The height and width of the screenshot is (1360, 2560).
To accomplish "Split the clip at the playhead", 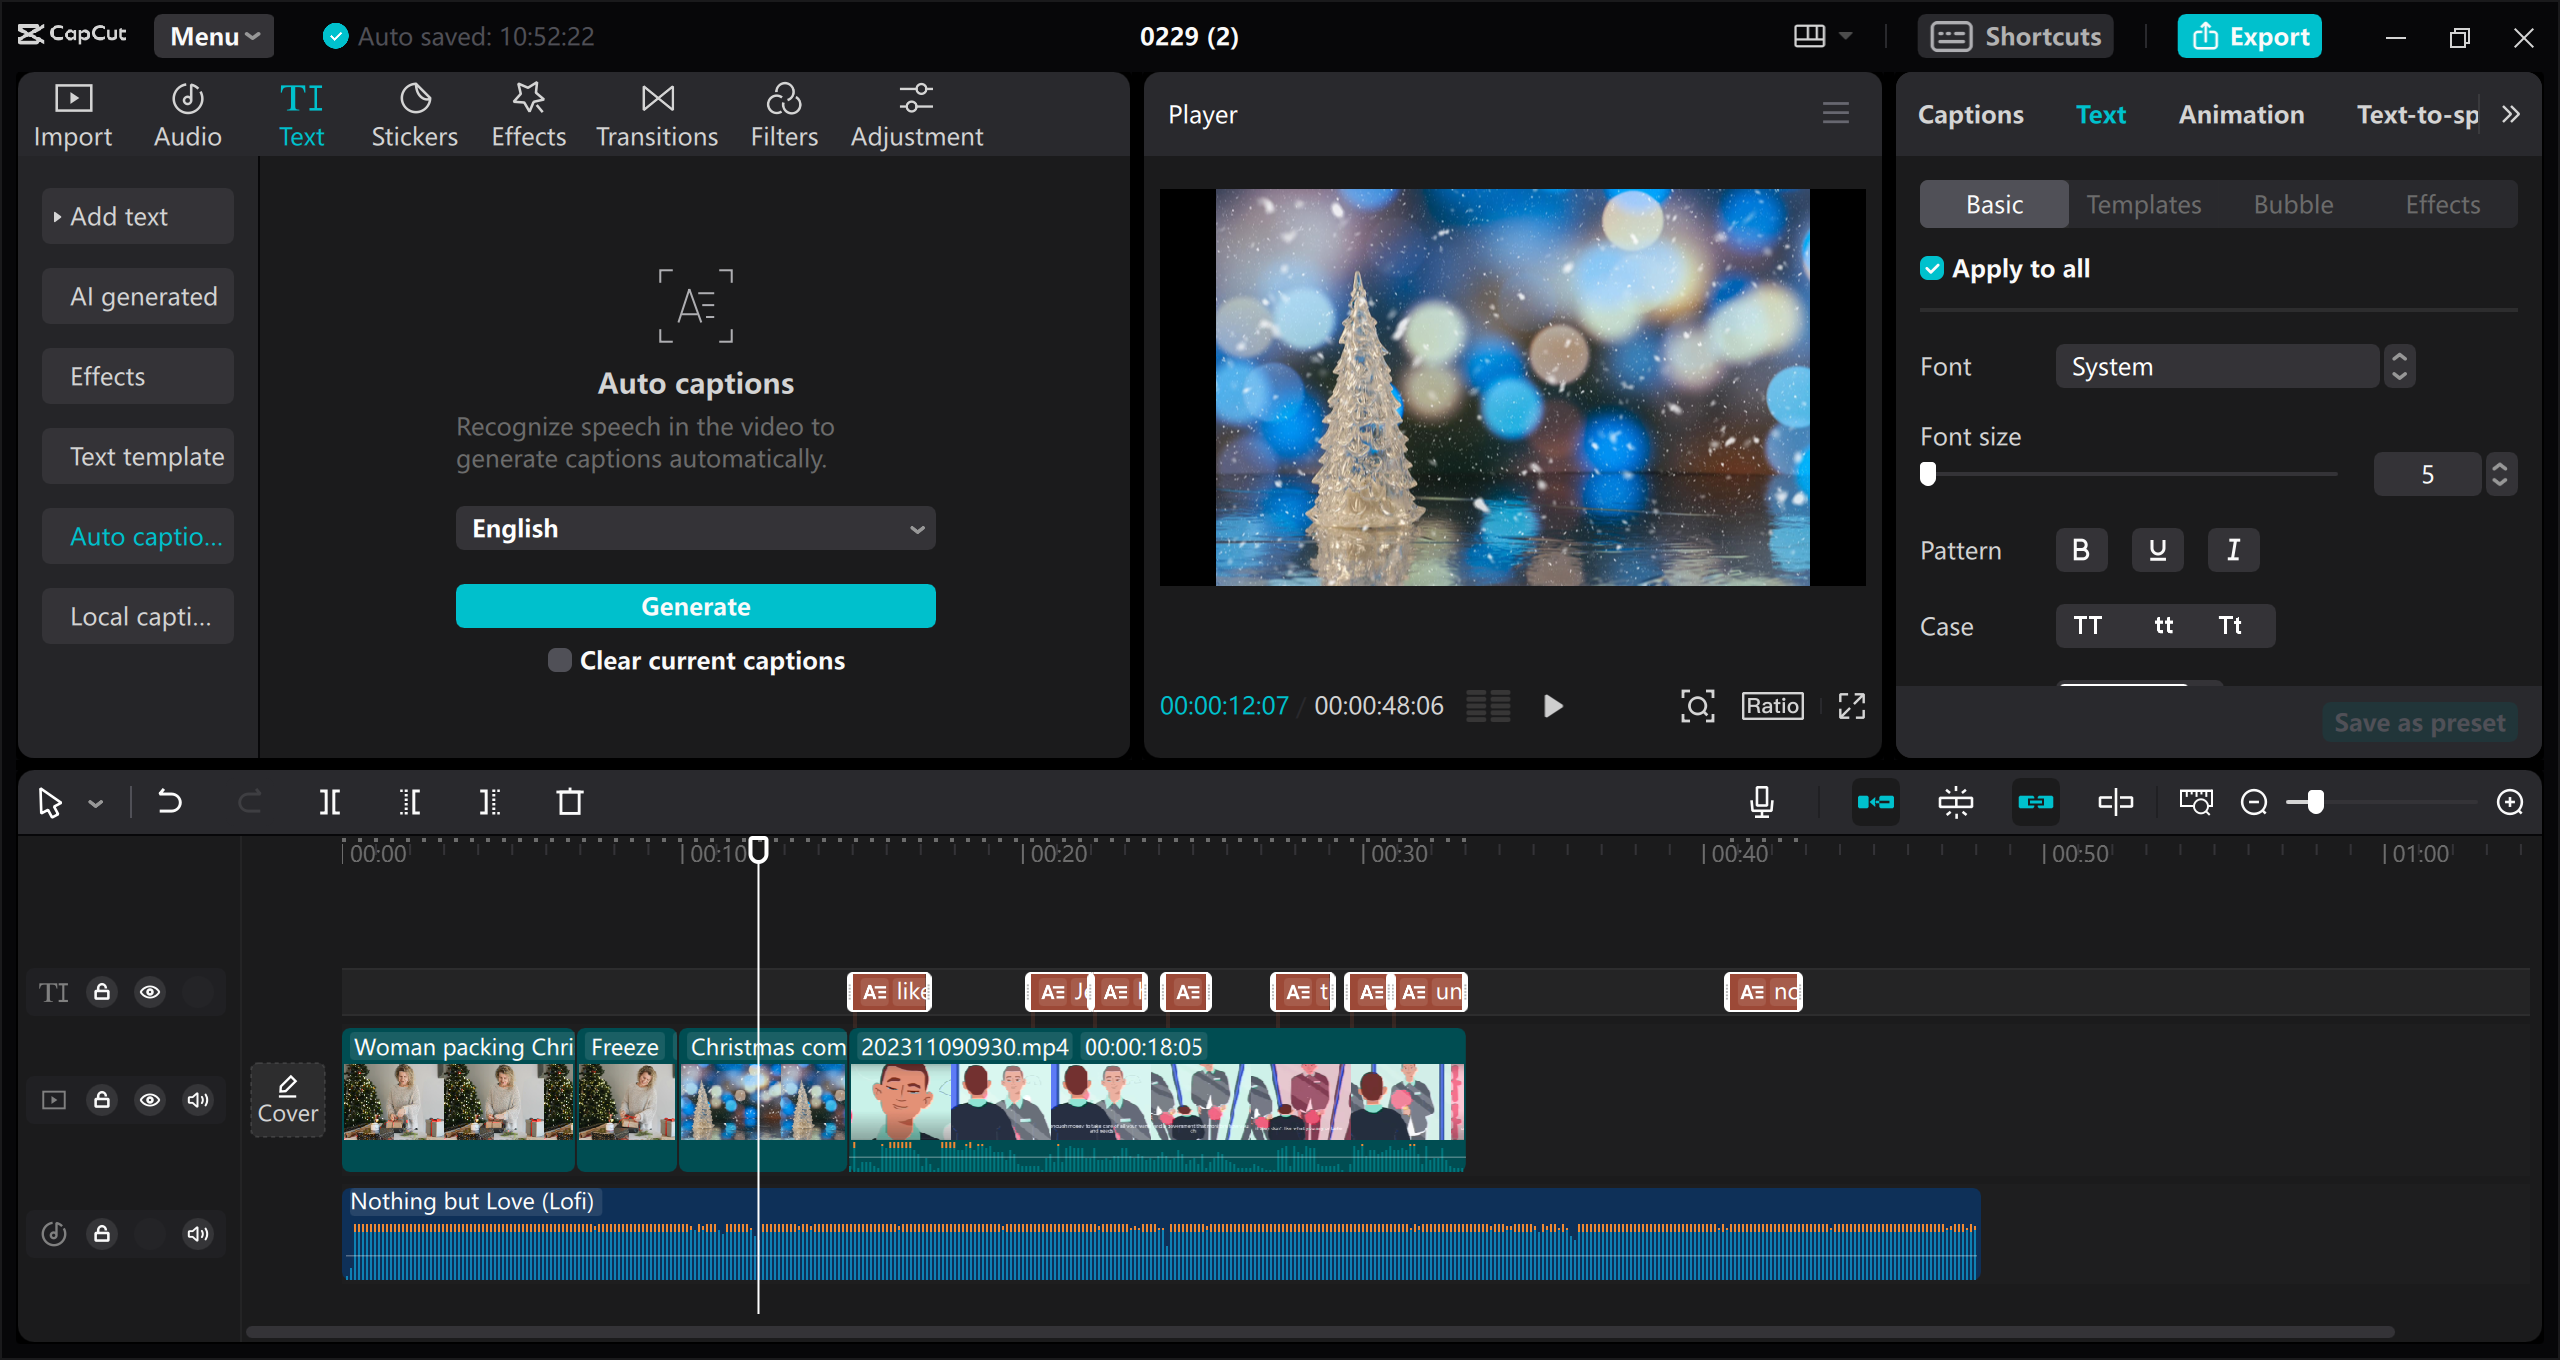I will point(330,801).
